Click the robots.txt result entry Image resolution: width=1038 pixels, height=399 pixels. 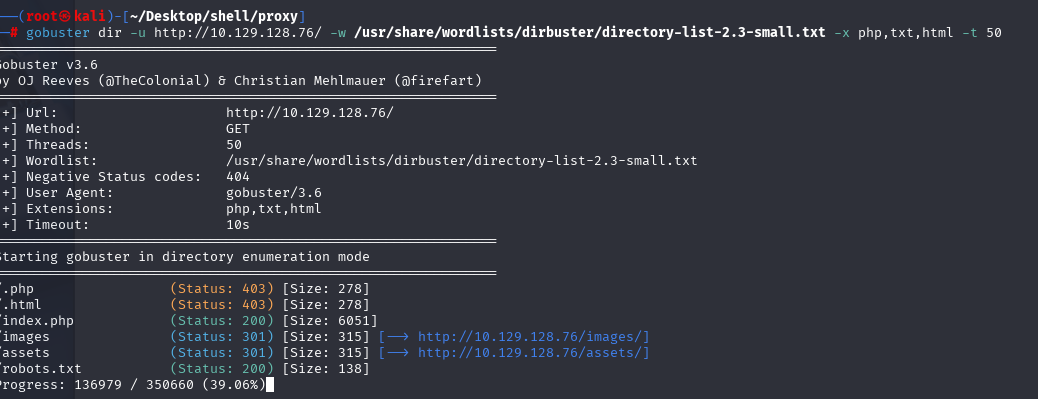pyautogui.click(x=40, y=369)
